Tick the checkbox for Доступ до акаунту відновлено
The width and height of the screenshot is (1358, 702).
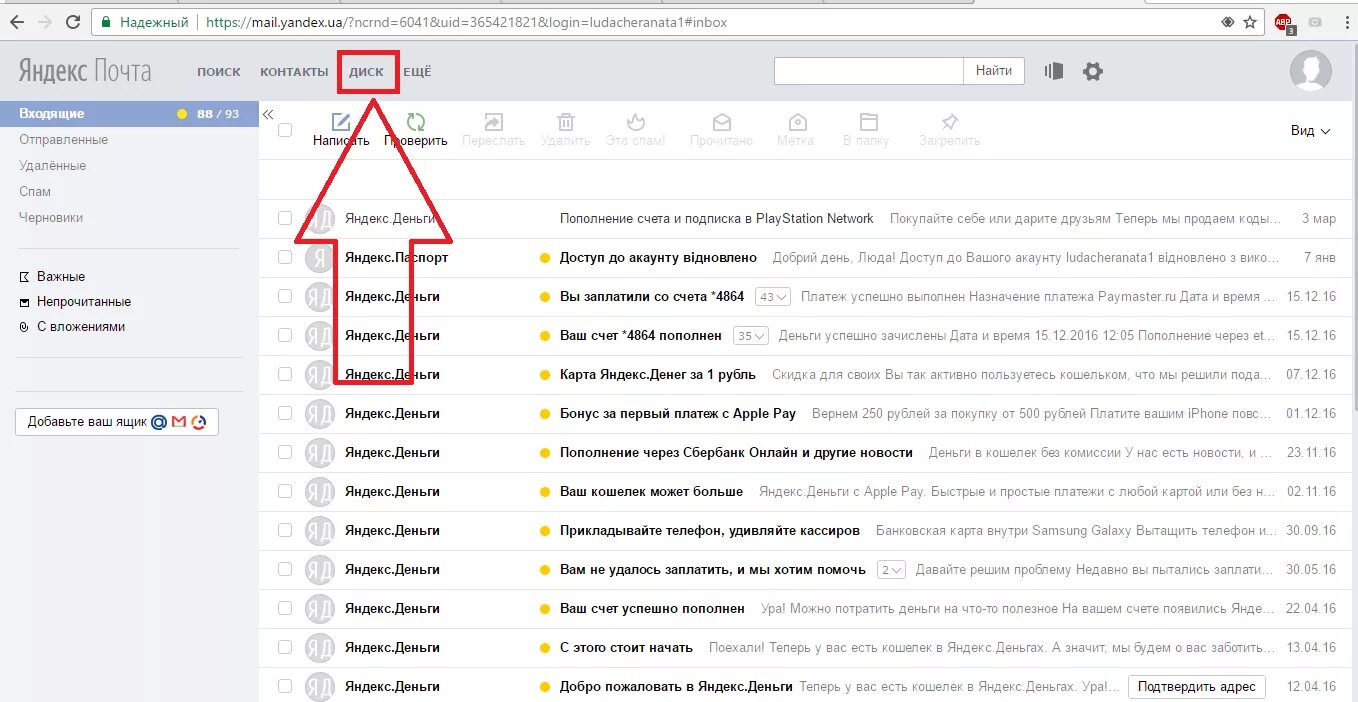(x=285, y=257)
